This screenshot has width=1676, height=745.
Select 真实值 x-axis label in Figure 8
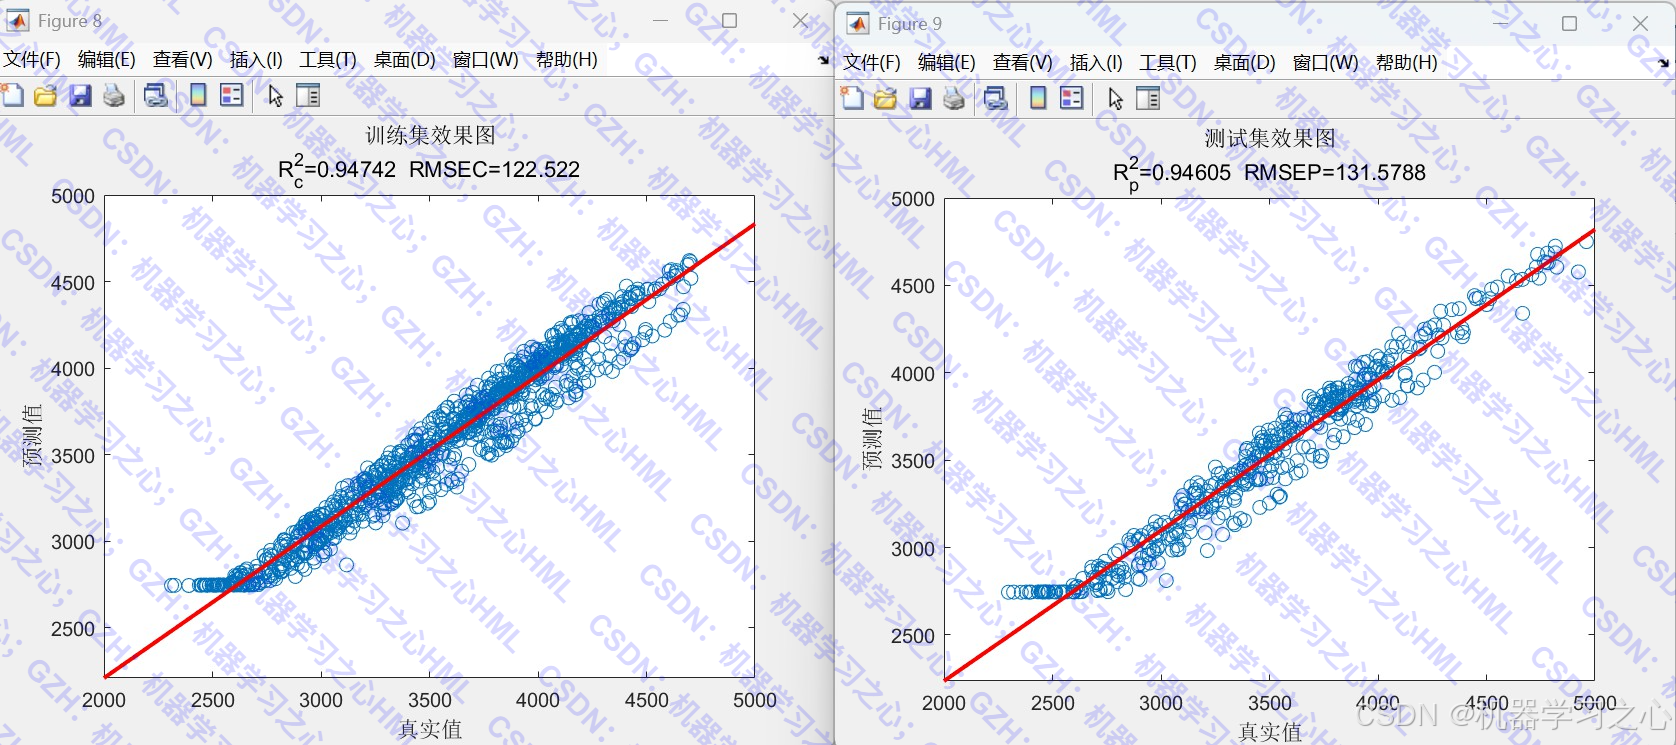pos(430,730)
